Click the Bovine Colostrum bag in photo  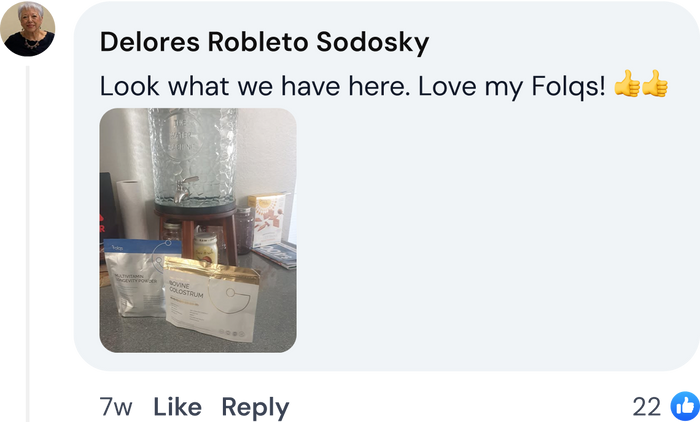click(x=212, y=298)
